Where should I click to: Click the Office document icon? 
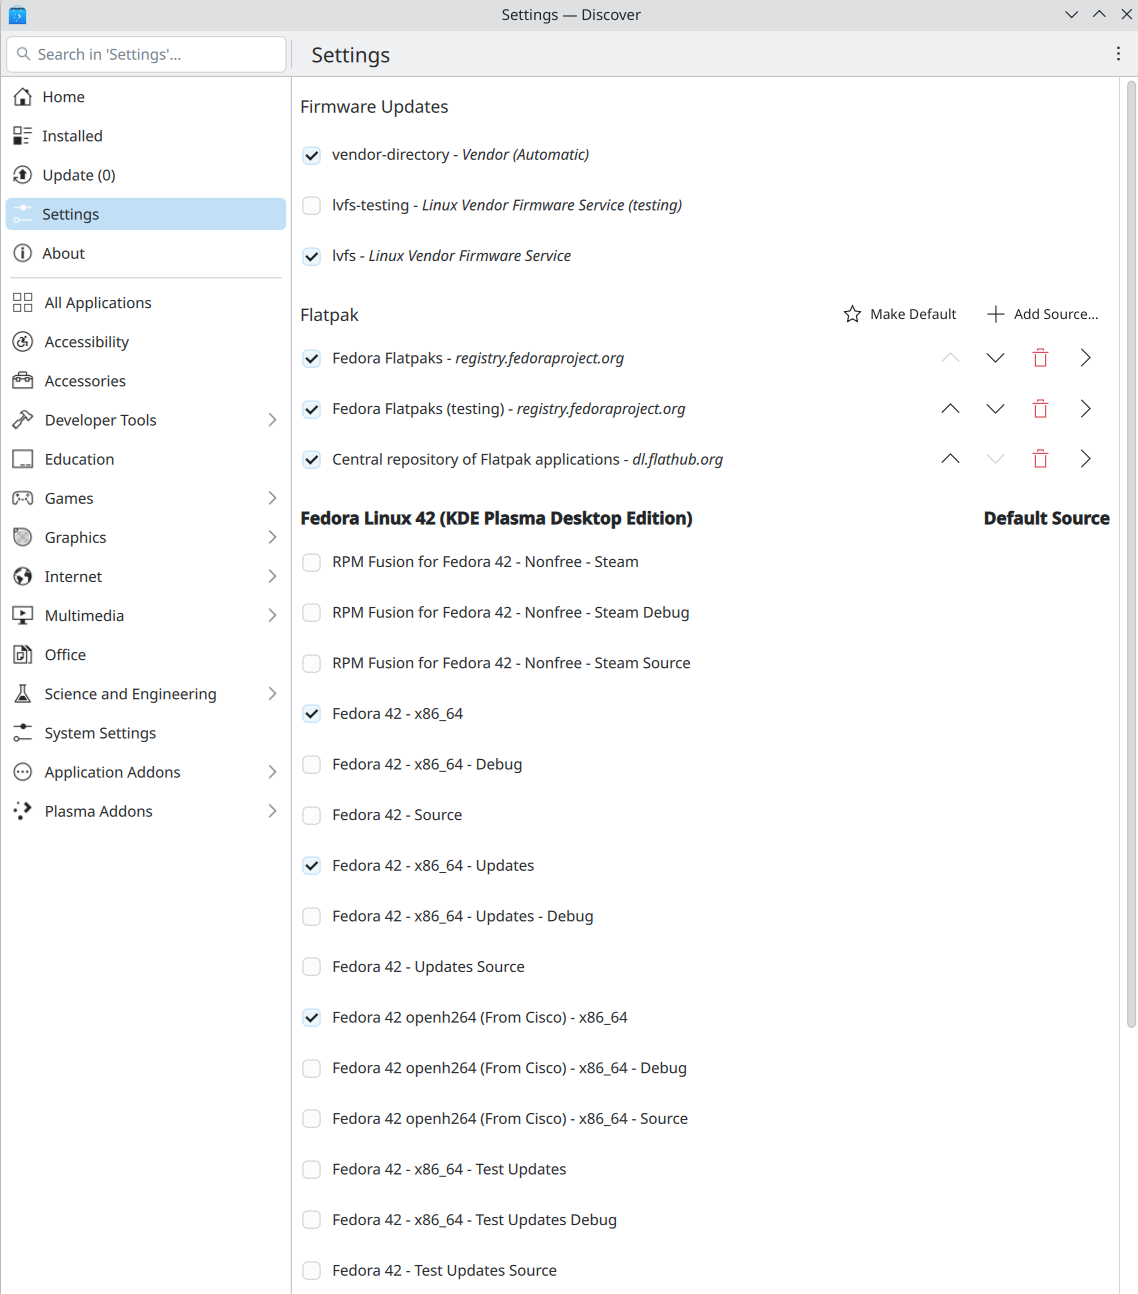23,654
